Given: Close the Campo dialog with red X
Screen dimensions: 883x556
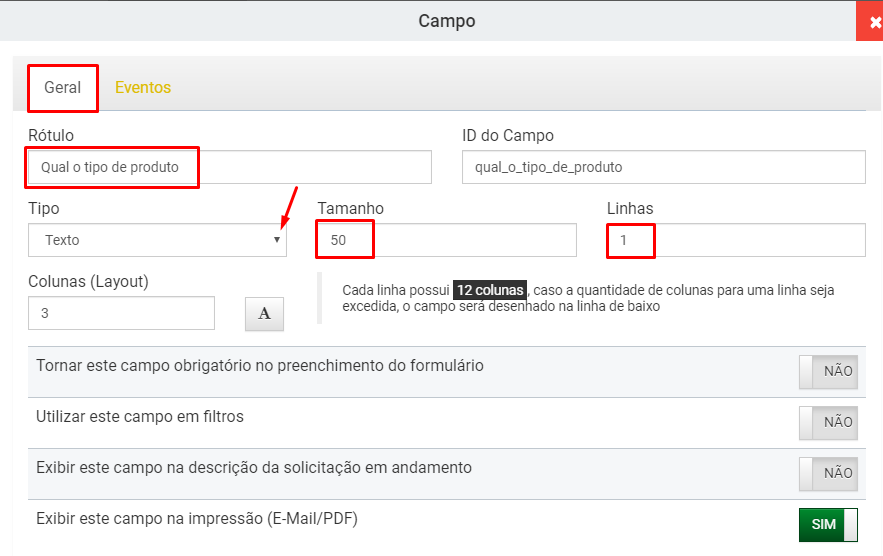Looking at the screenshot, I should [870, 21].
